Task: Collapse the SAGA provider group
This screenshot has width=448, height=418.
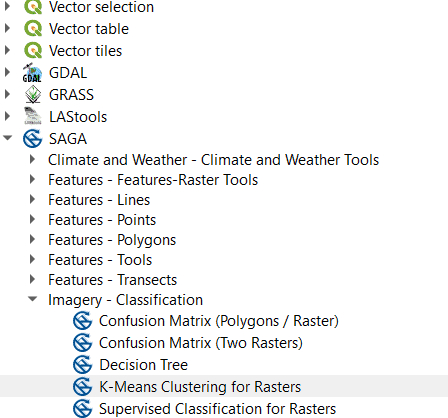Action: [x=7, y=138]
